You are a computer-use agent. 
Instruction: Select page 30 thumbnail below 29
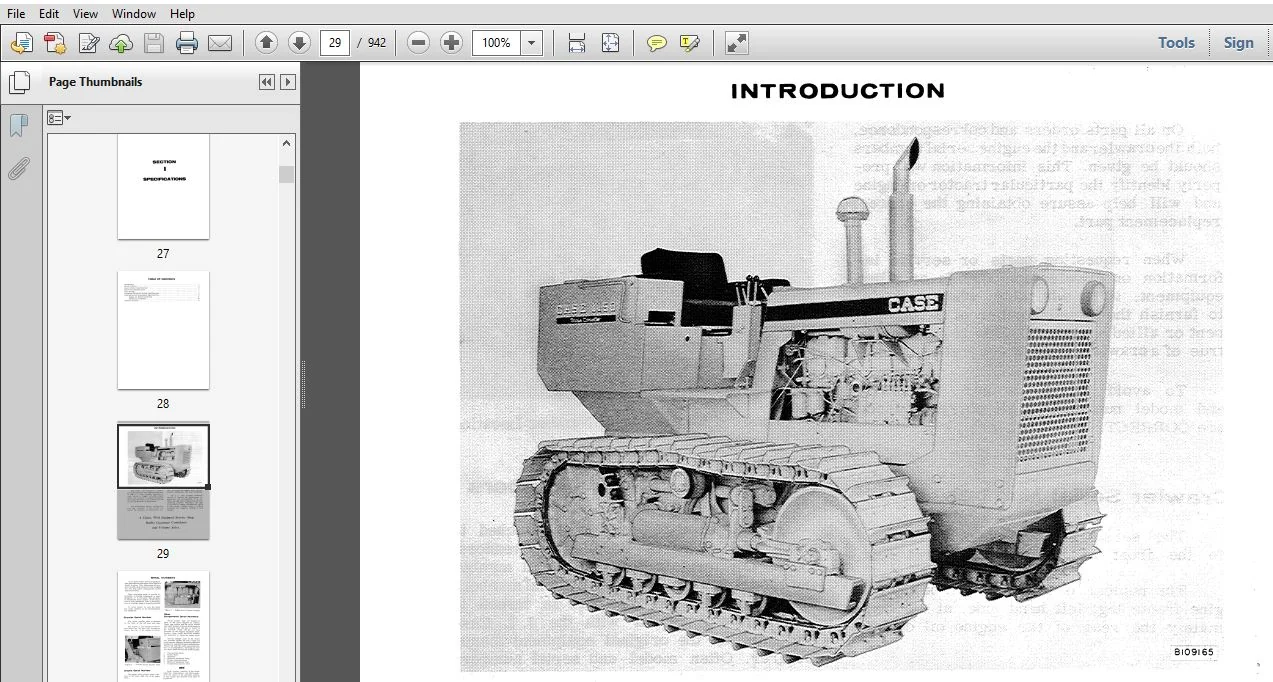pos(163,627)
